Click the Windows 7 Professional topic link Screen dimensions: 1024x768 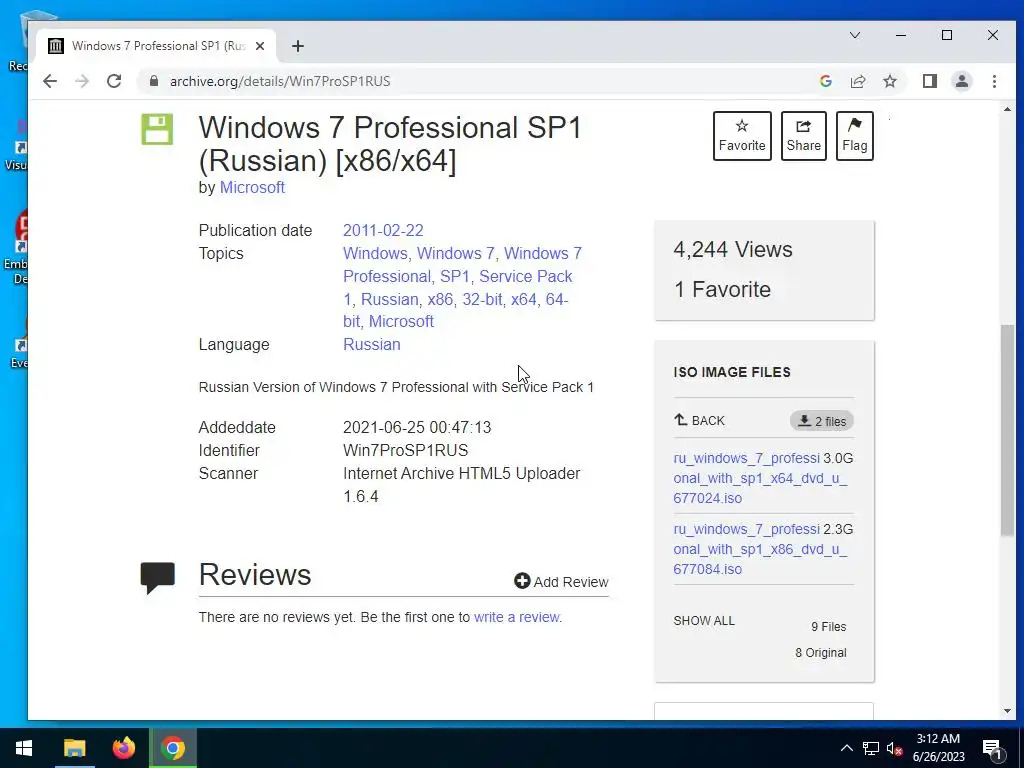(x=462, y=264)
